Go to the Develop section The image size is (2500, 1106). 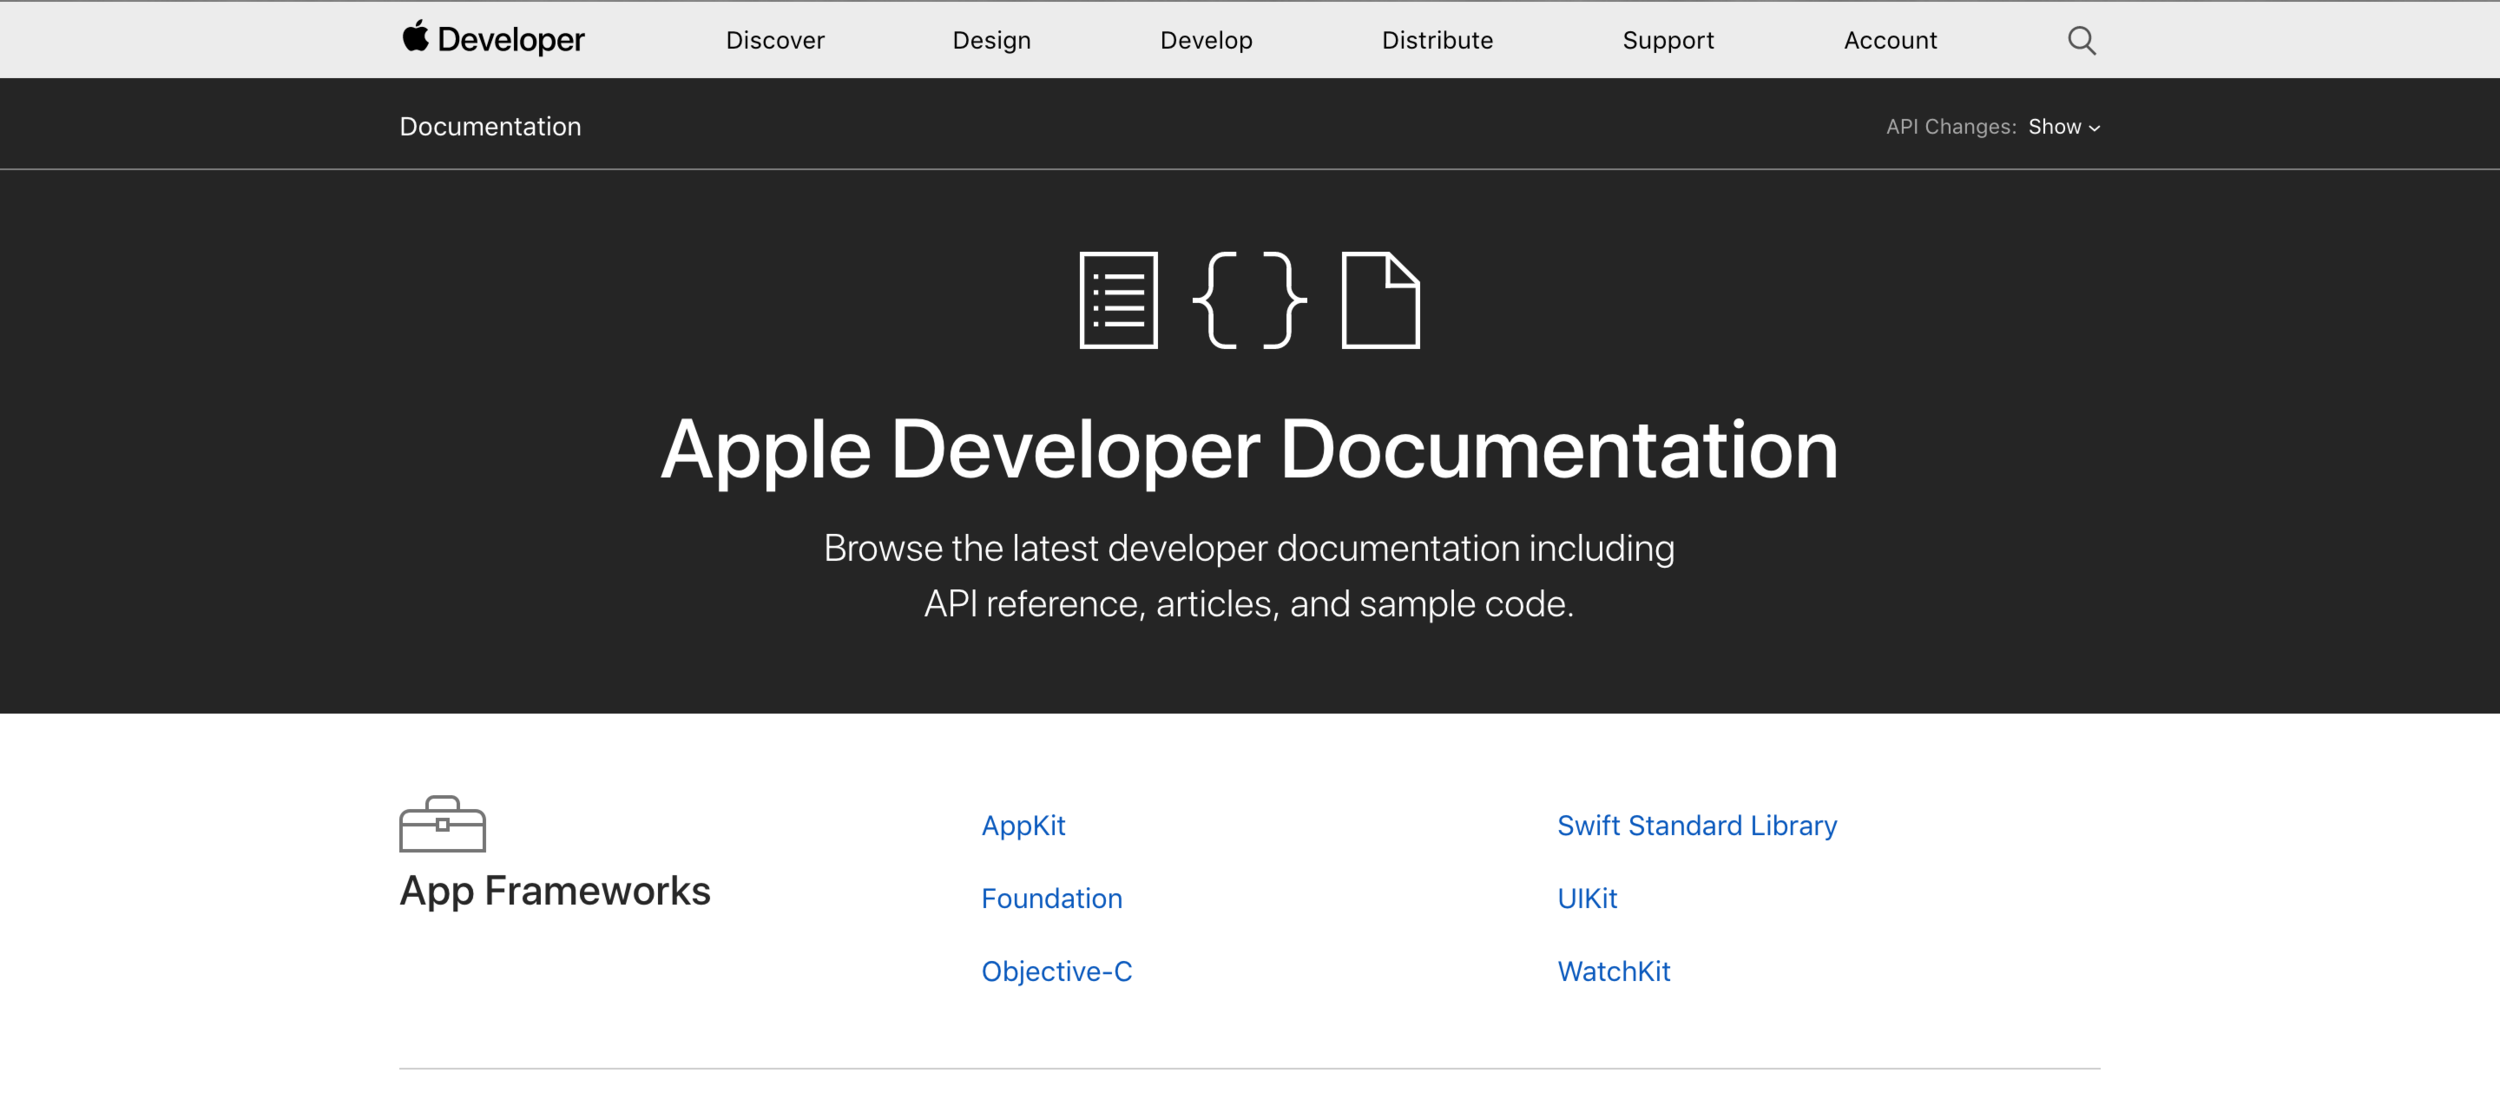pos(1206,40)
